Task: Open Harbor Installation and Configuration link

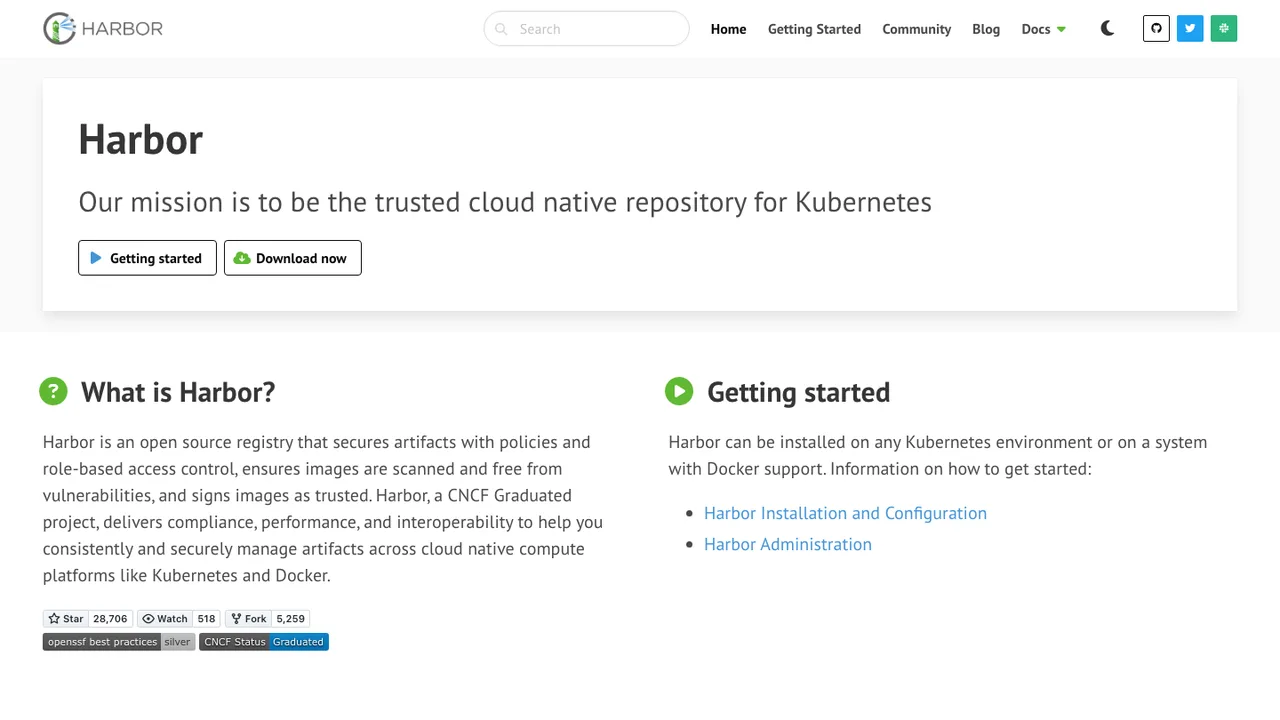Action: click(x=845, y=513)
